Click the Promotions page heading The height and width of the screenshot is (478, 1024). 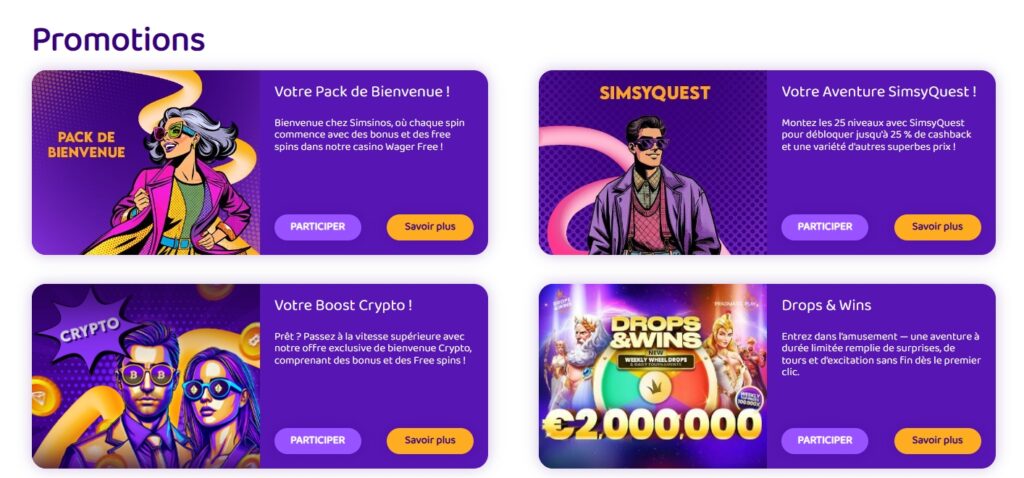(118, 39)
